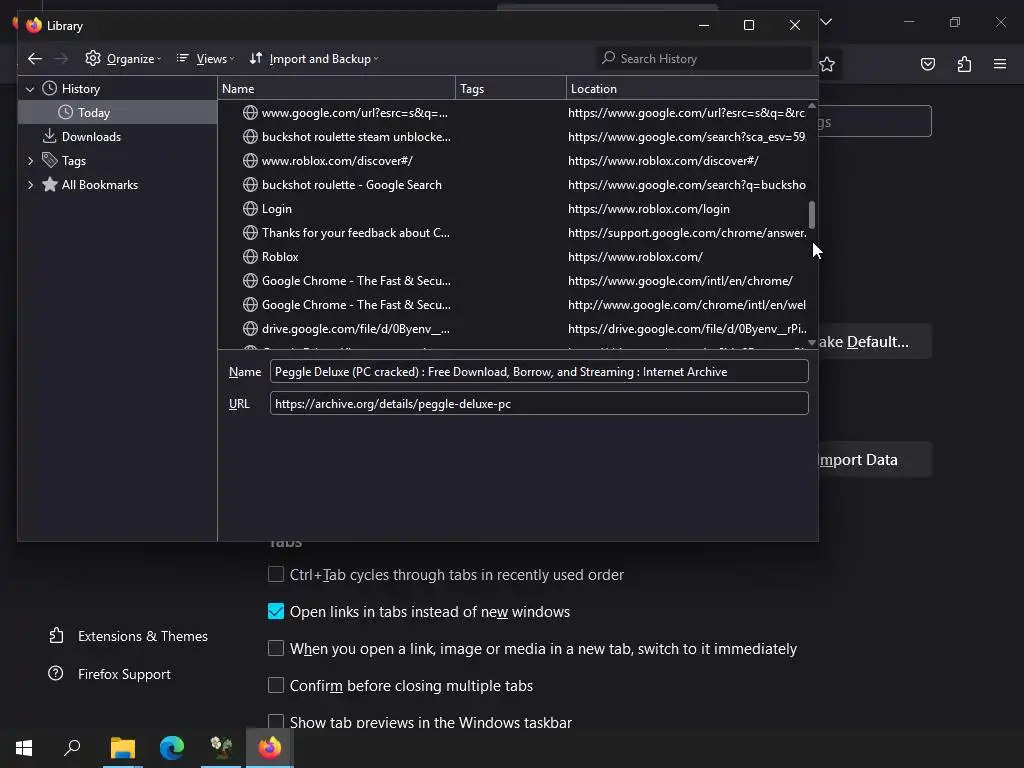Select Thanks for your feedback entry

pyautogui.click(x=513, y=232)
